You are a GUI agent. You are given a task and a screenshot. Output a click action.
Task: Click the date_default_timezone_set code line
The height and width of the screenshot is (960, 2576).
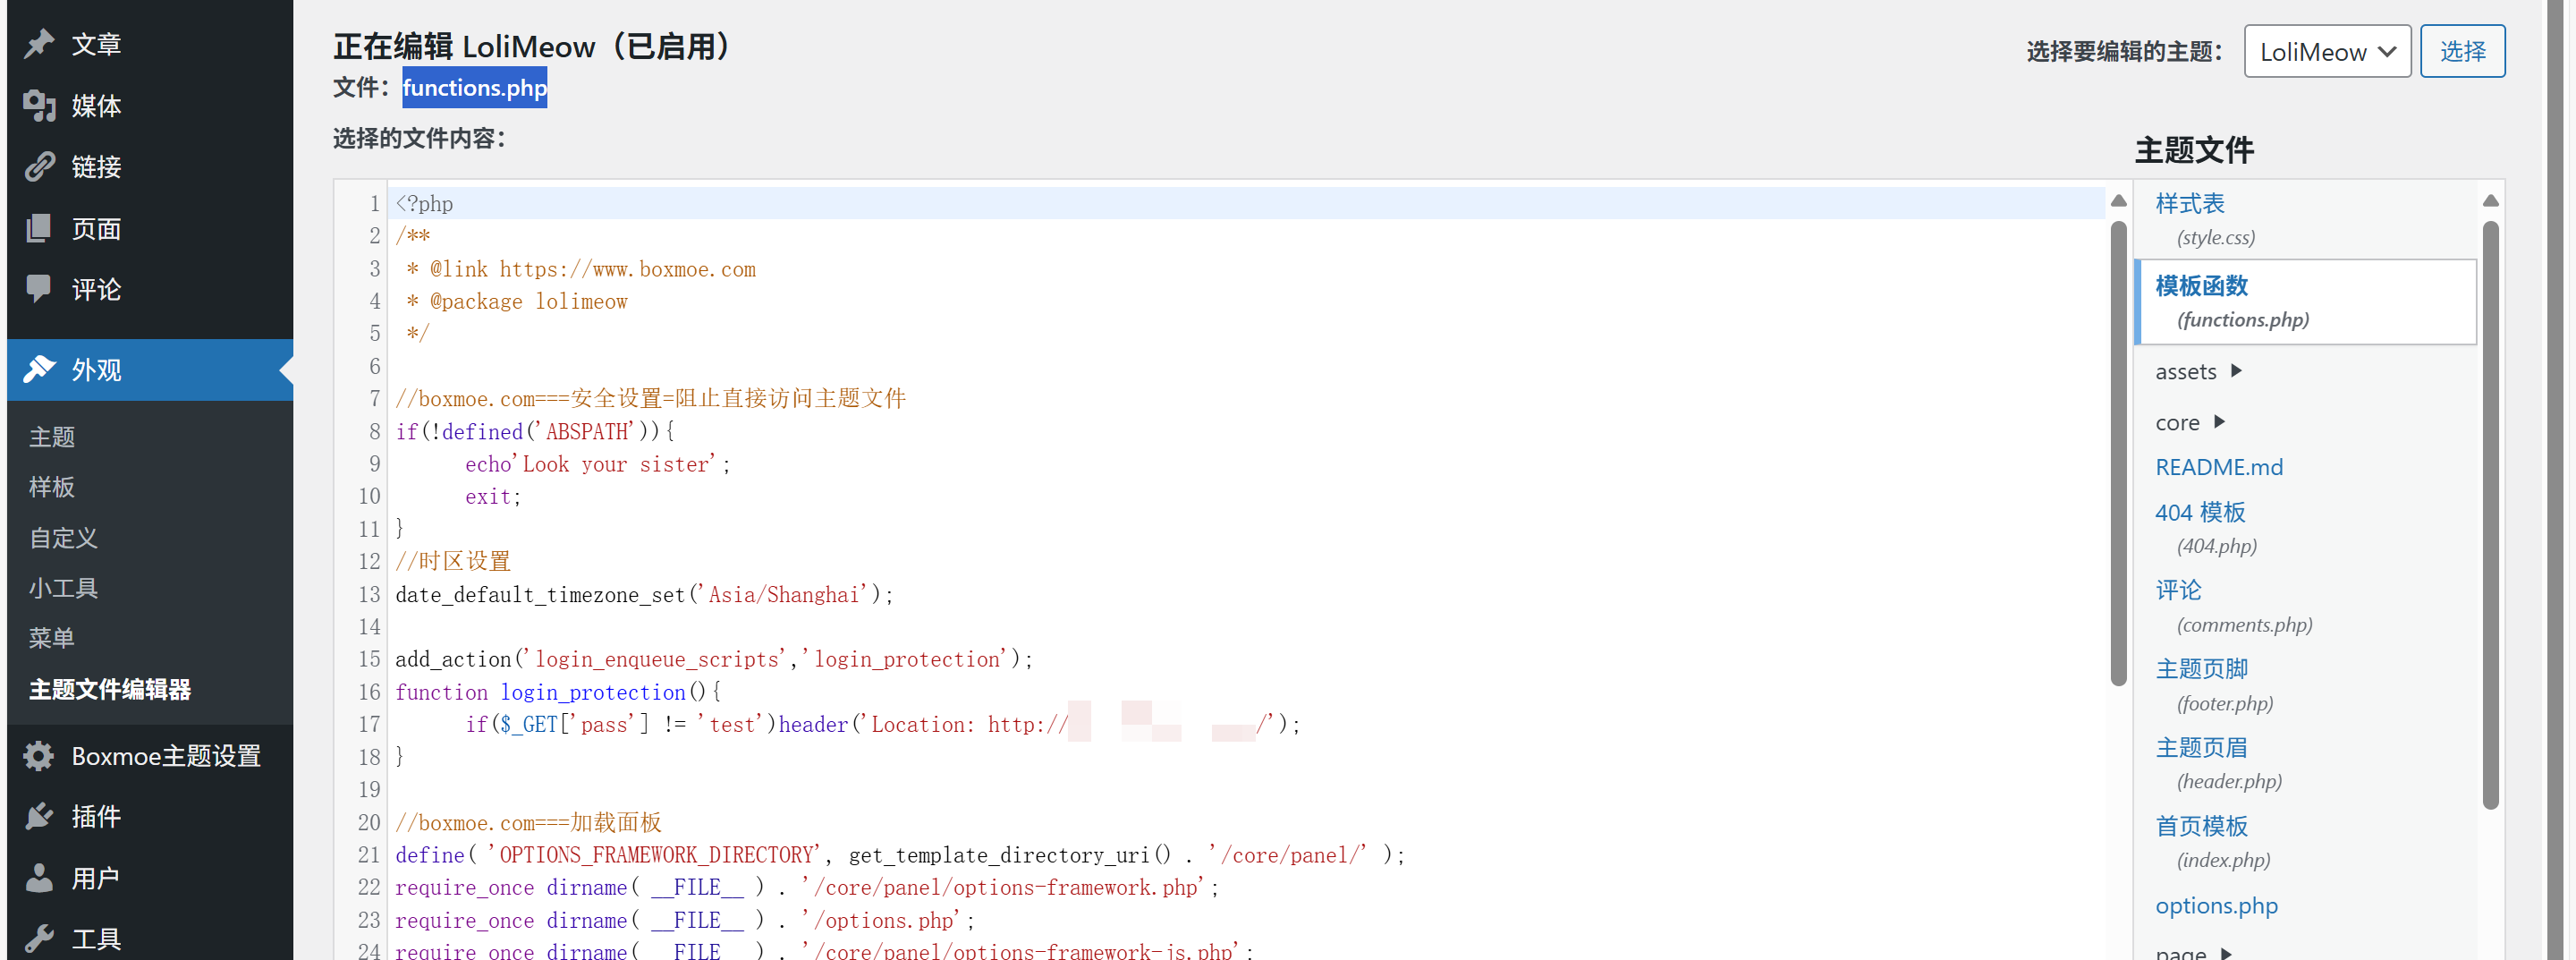[644, 594]
